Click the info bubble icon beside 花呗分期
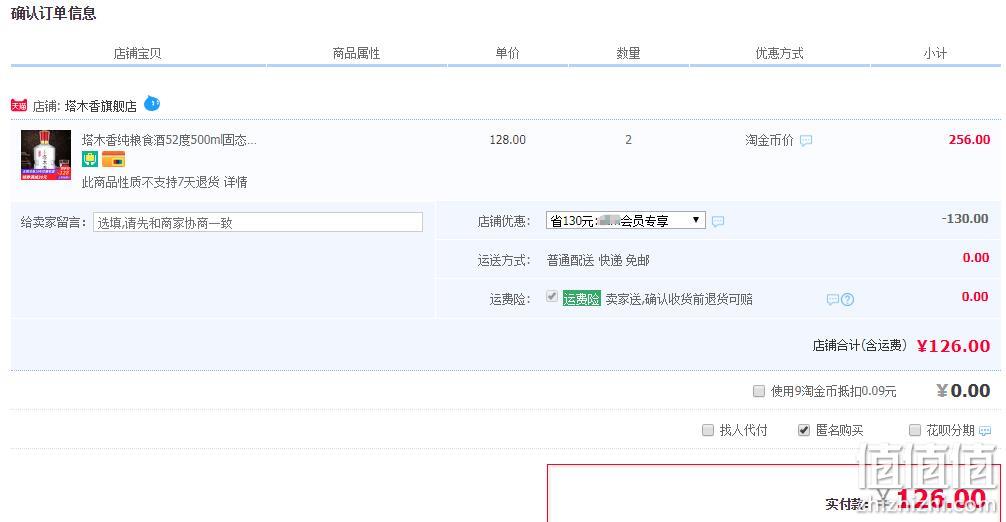 pyautogui.click(x=985, y=431)
